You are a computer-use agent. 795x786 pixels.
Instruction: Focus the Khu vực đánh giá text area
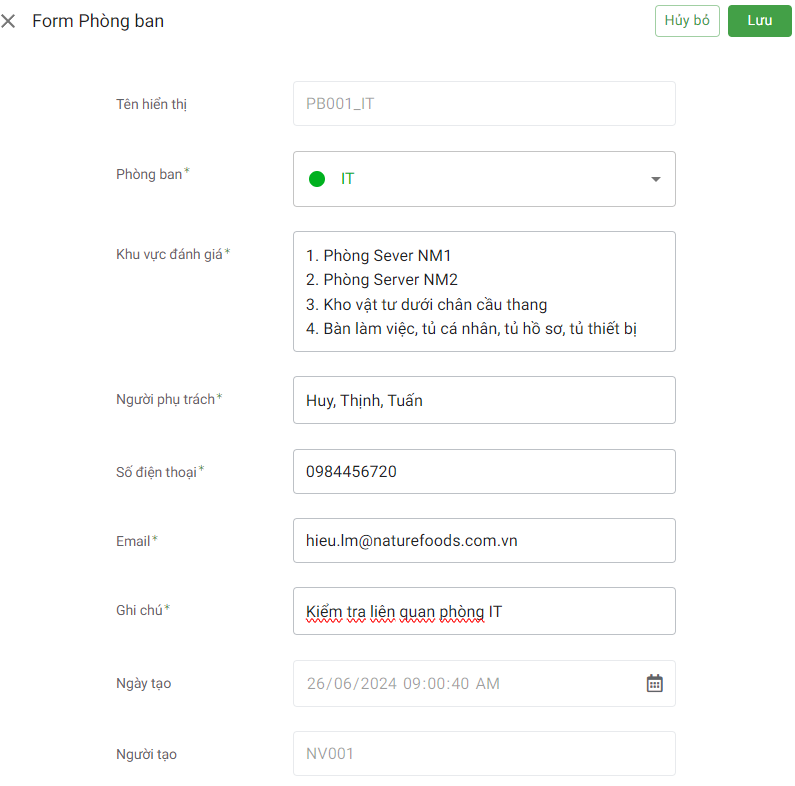pyautogui.click(x=483, y=291)
